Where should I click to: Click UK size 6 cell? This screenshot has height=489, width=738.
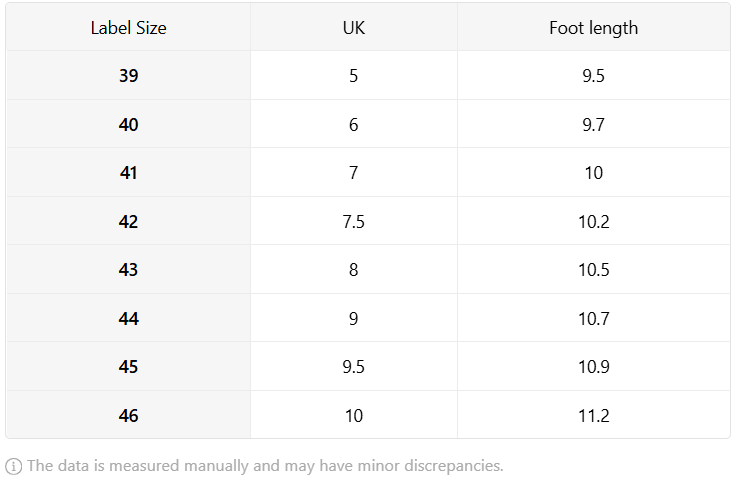click(x=354, y=124)
